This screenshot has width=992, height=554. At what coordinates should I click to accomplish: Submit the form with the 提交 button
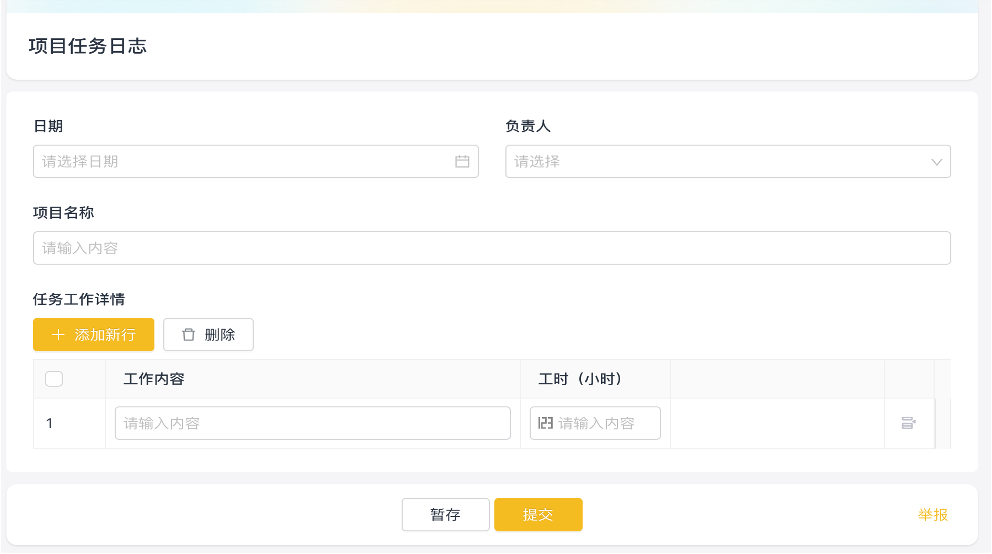click(x=538, y=515)
